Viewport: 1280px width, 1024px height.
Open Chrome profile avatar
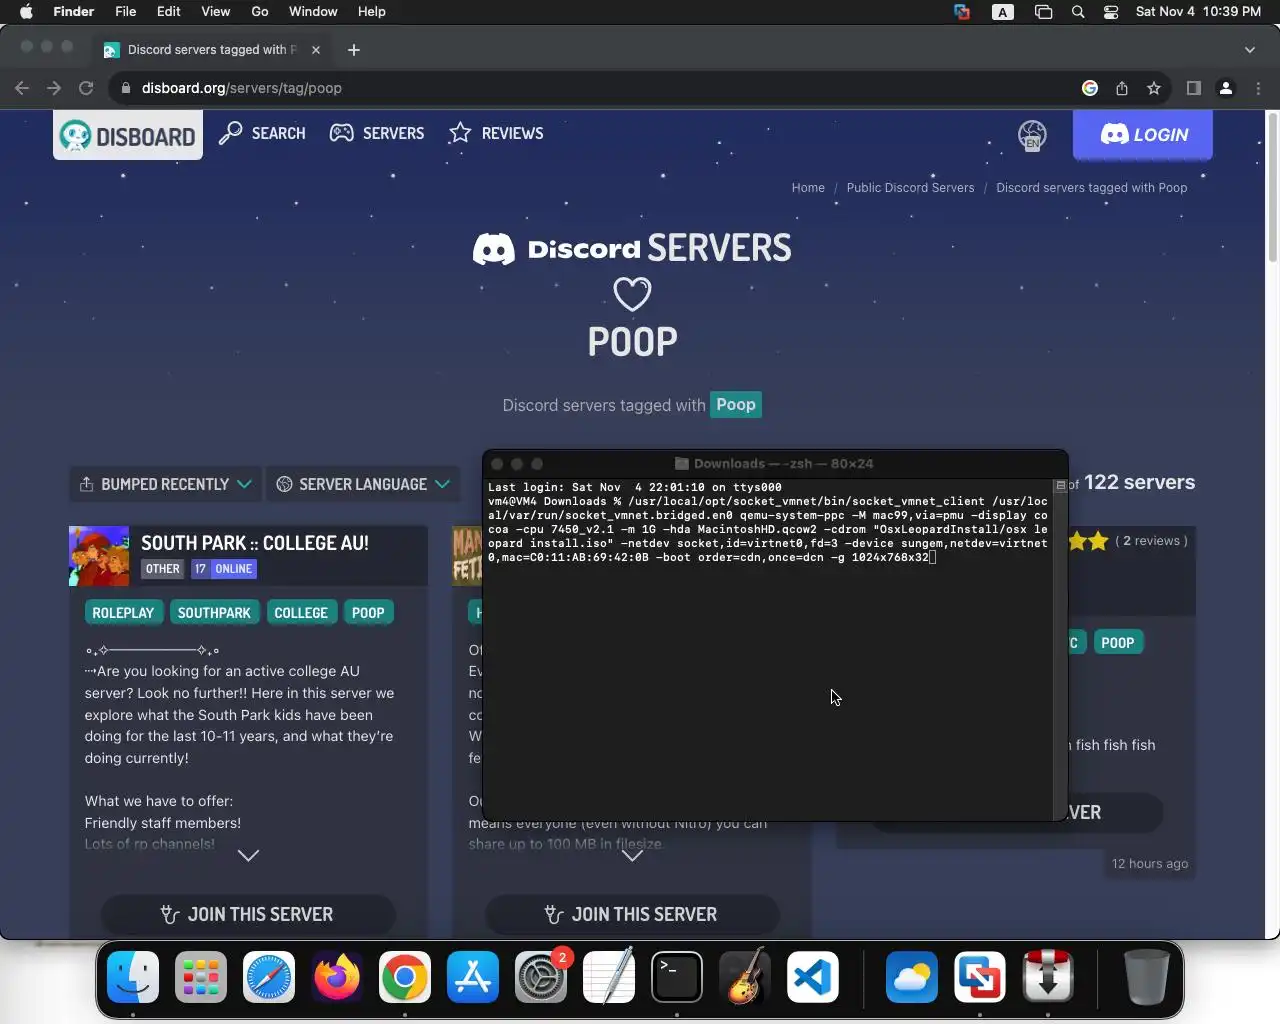1226,88
